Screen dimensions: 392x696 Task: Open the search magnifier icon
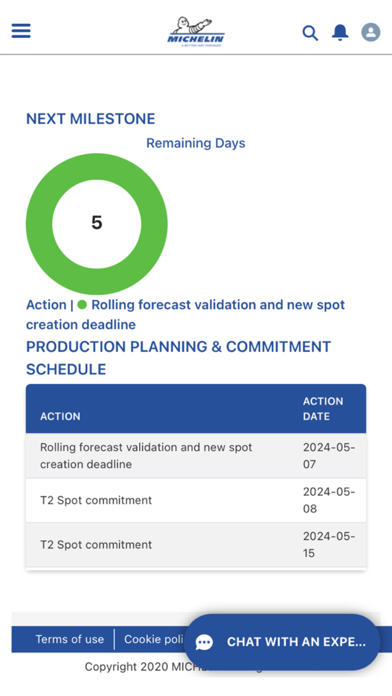click(310, 32)
